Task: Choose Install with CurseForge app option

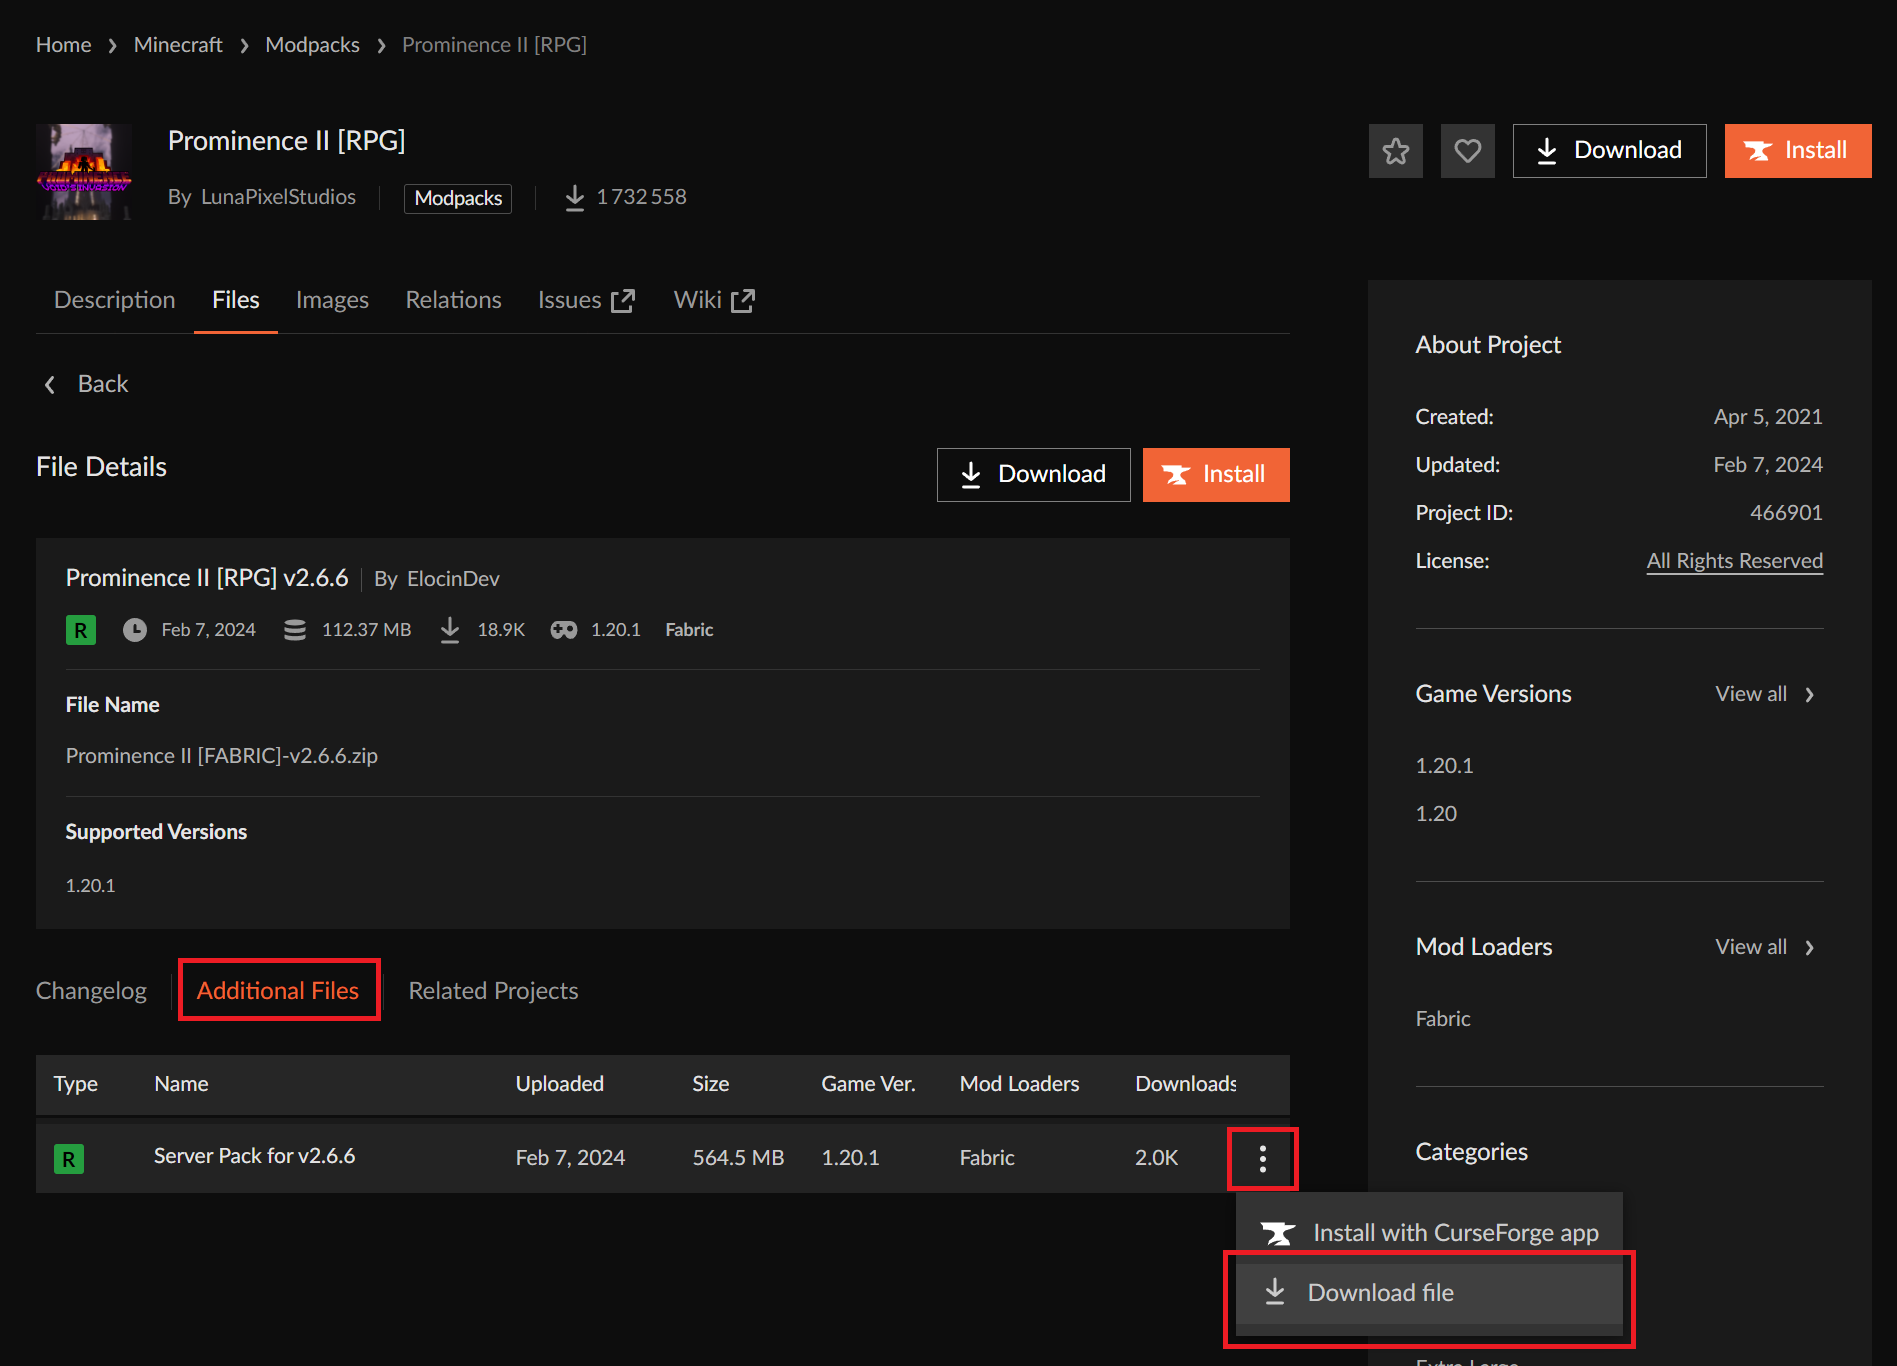Action: [x=1429, y=1233]
